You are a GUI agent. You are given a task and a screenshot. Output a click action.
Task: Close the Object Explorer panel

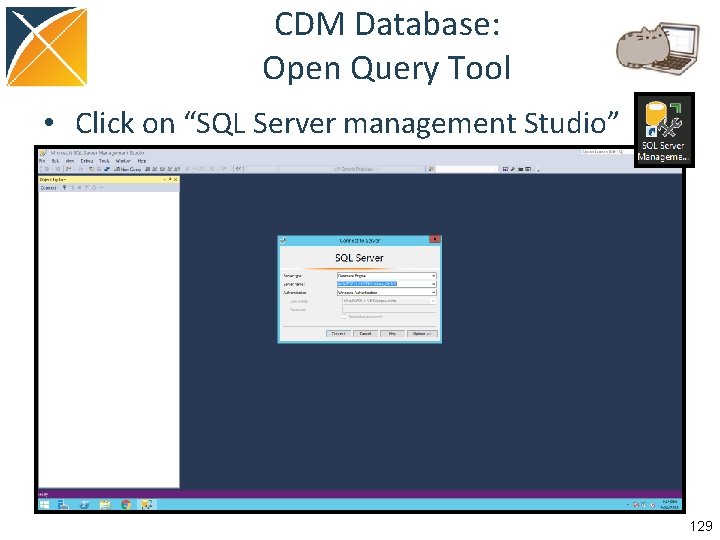coord(175,180)
